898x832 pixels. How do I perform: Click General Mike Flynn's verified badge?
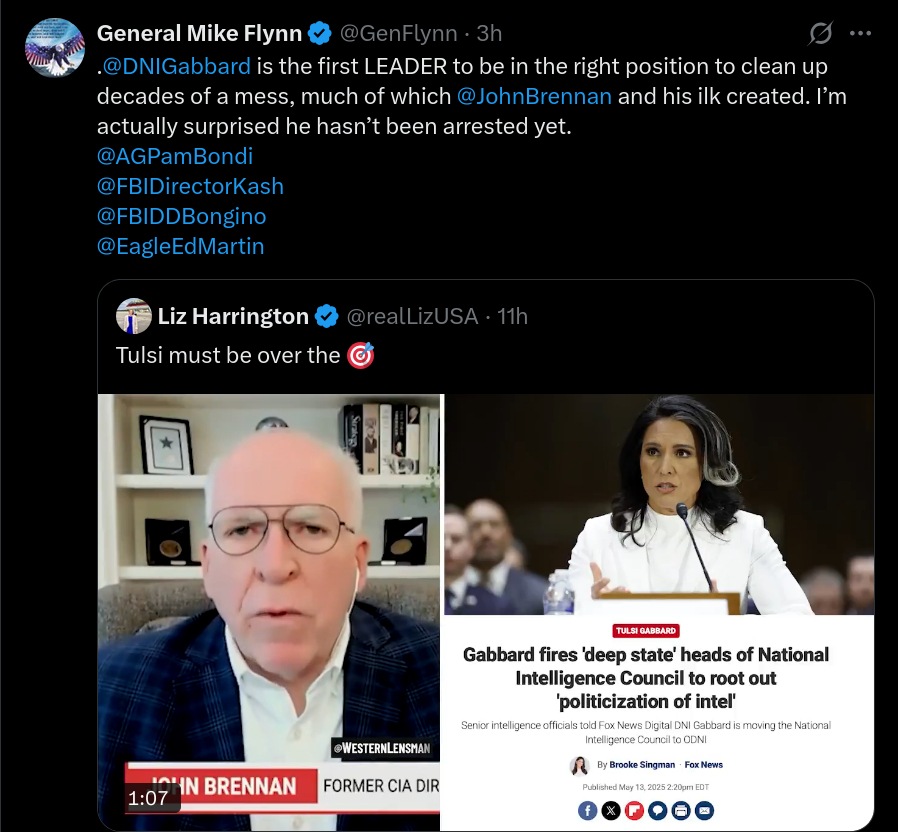[x=320, y=33]
